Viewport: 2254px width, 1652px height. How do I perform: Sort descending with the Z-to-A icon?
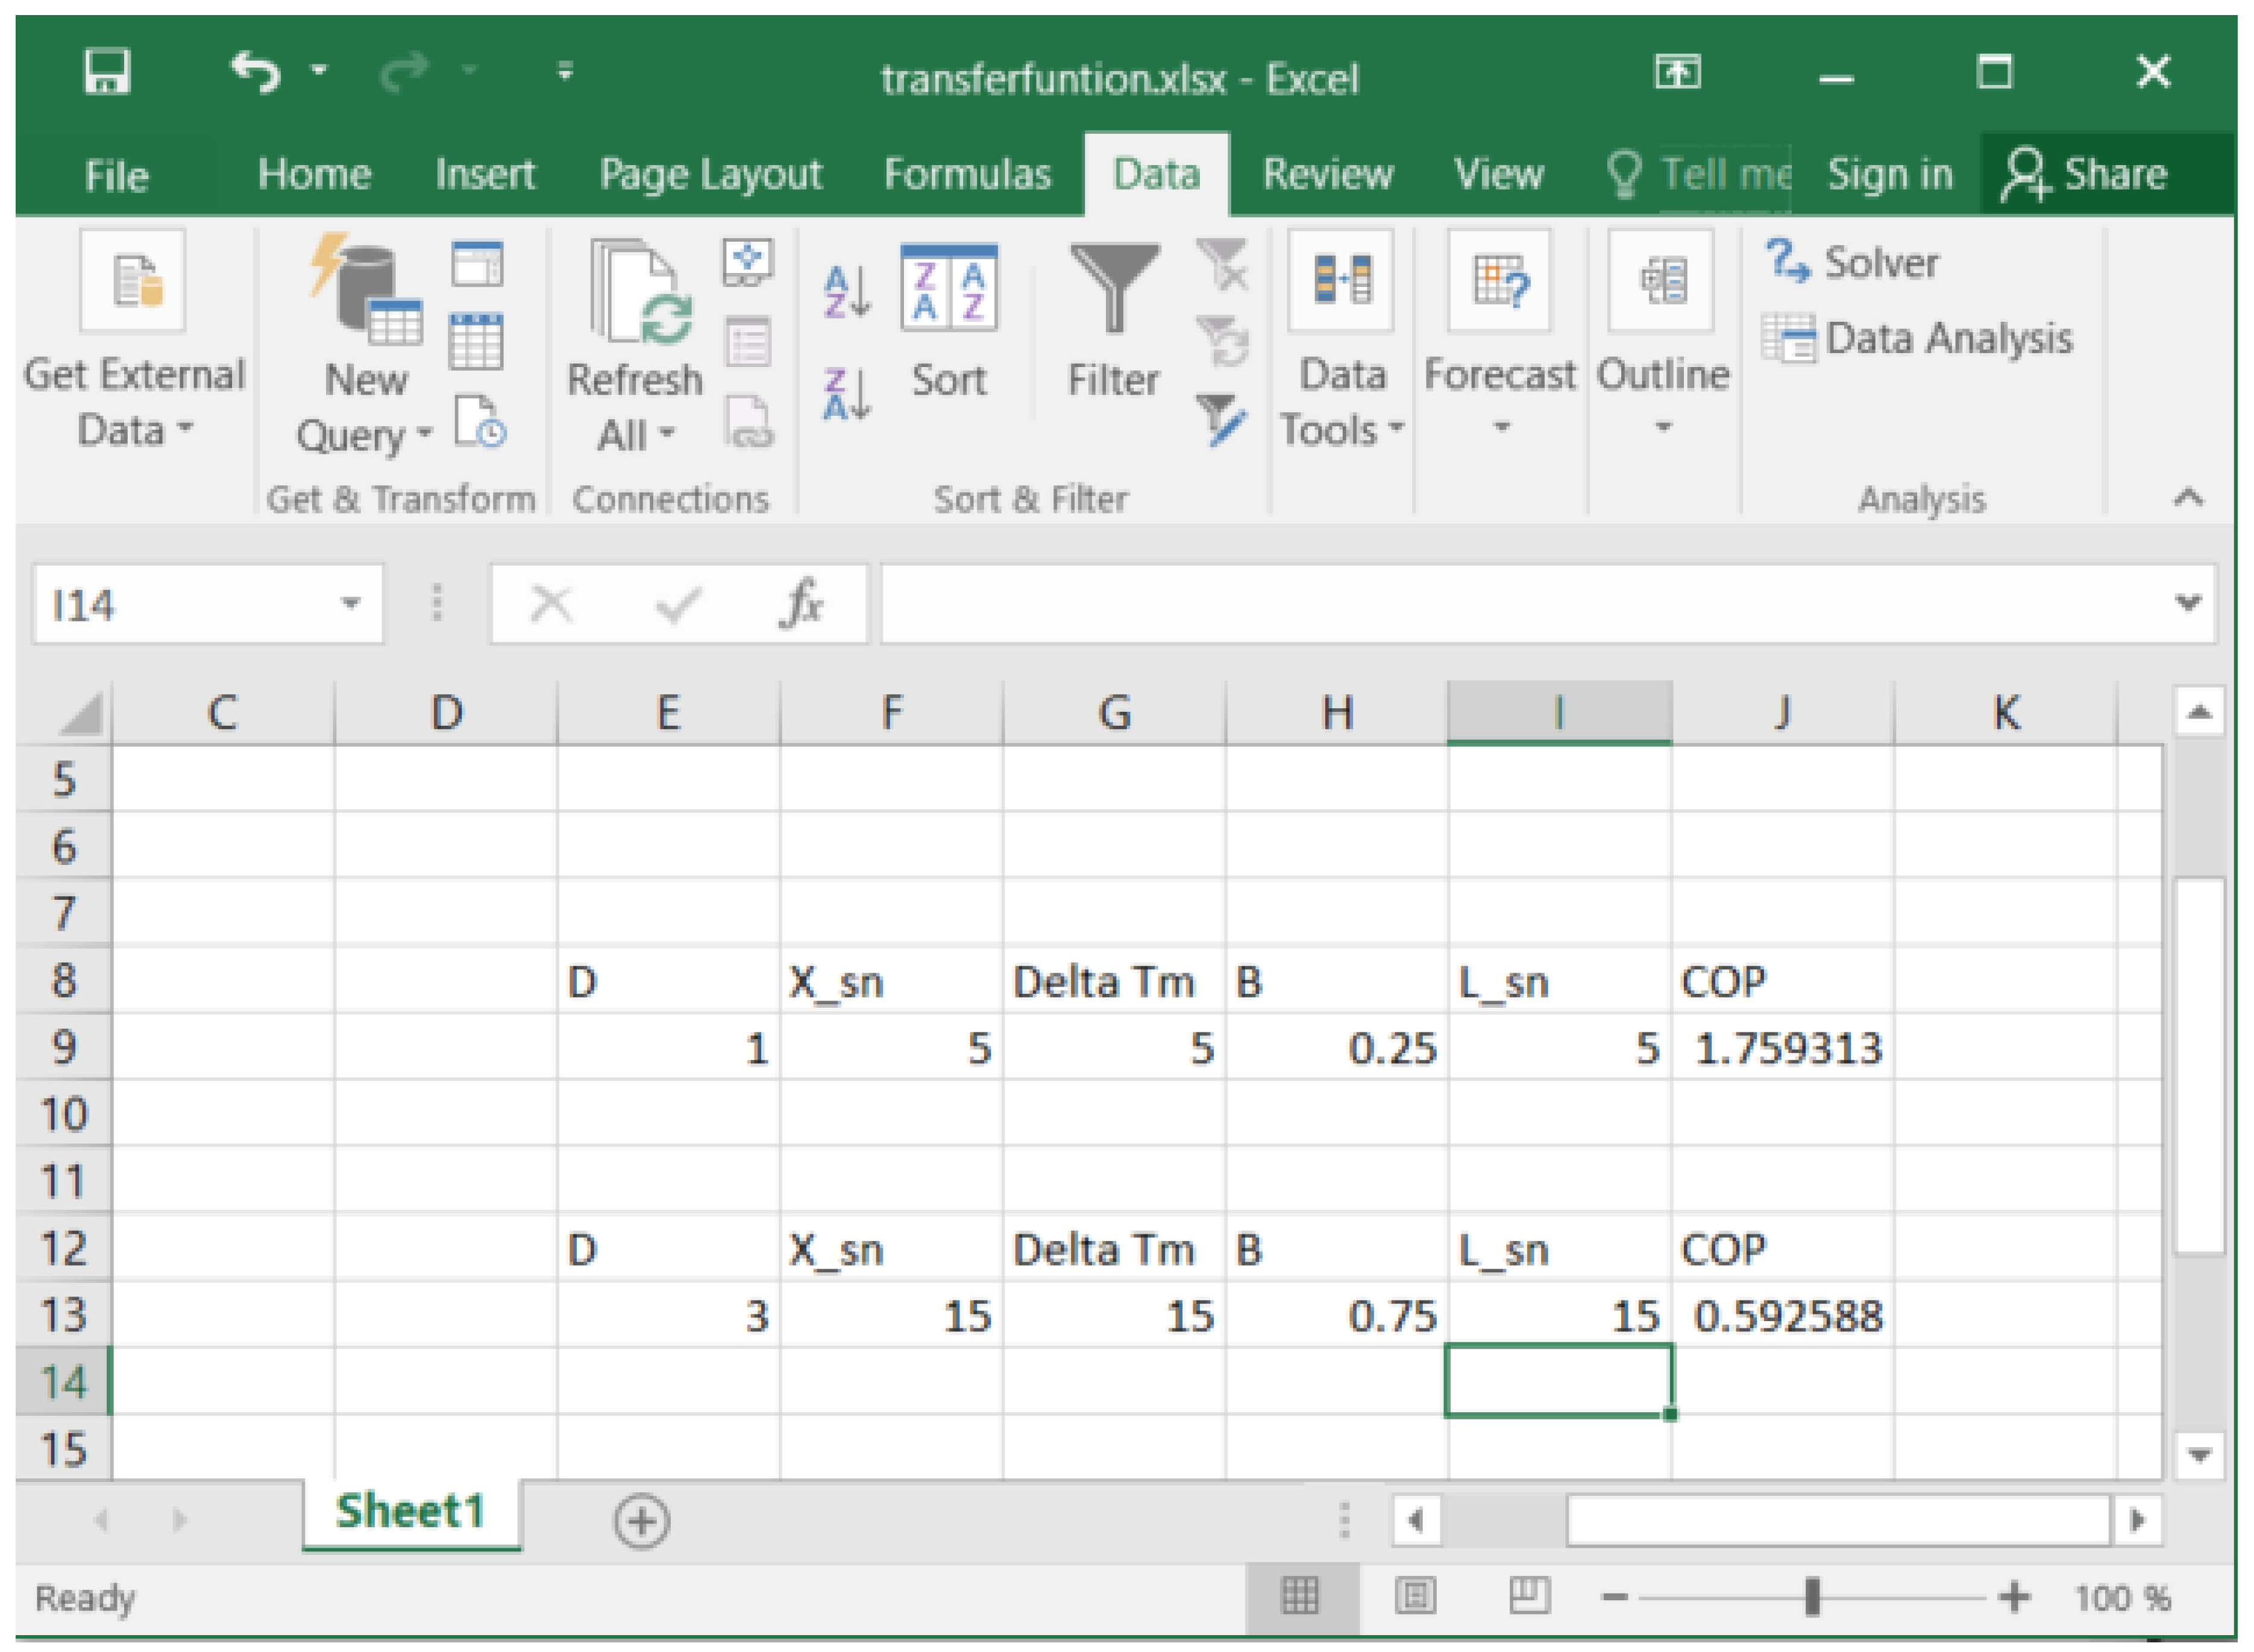point(847,394)
